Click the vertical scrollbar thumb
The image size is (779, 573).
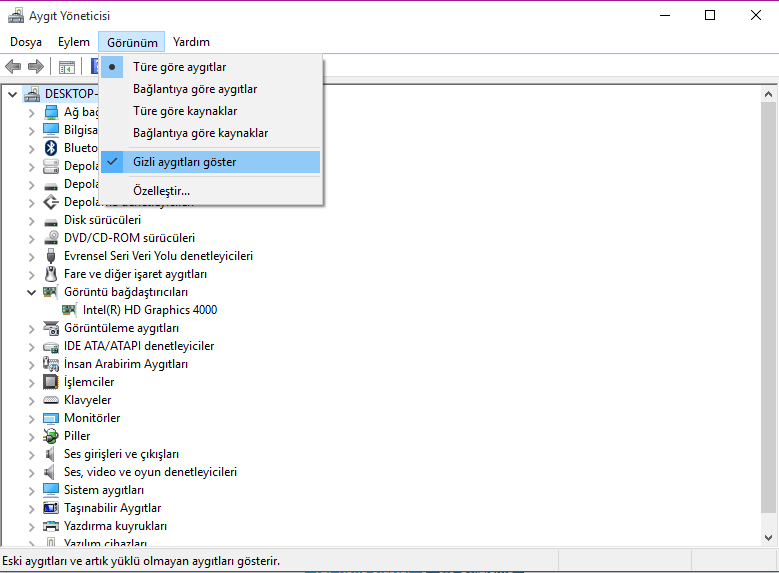click(769, 308)
